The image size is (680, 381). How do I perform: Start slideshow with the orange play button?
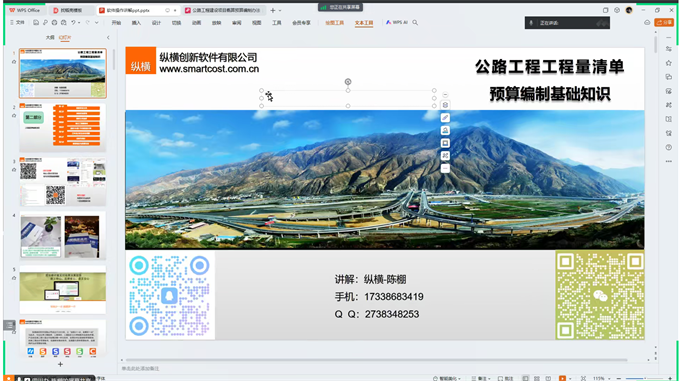point(562,378)
